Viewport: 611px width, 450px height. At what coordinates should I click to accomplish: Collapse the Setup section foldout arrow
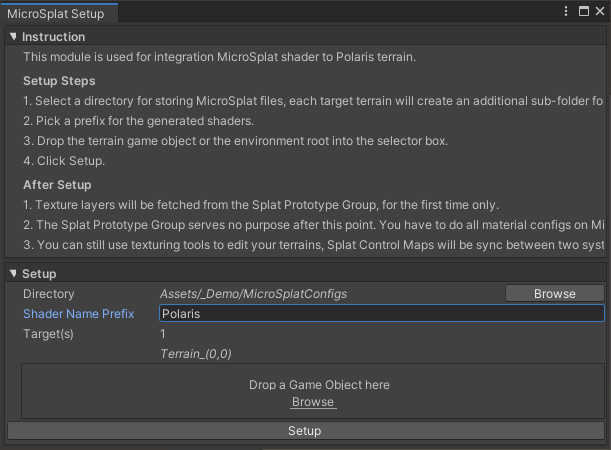13,274
